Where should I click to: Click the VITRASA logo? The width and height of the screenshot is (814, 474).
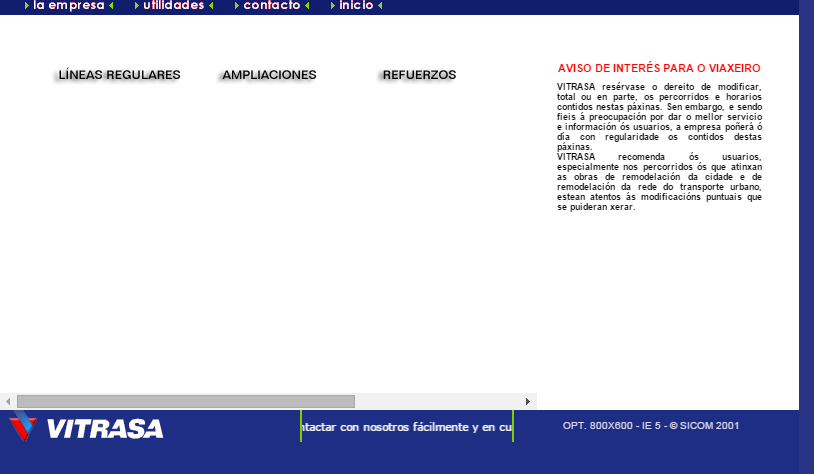pyautogui.click(x=87, y=427)
